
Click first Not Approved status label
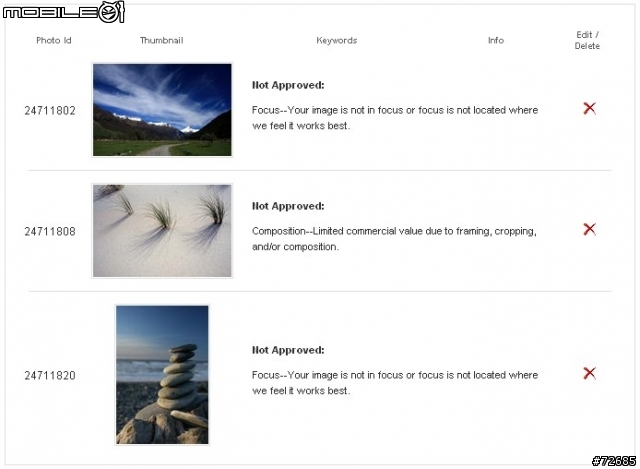click(288, 85)
